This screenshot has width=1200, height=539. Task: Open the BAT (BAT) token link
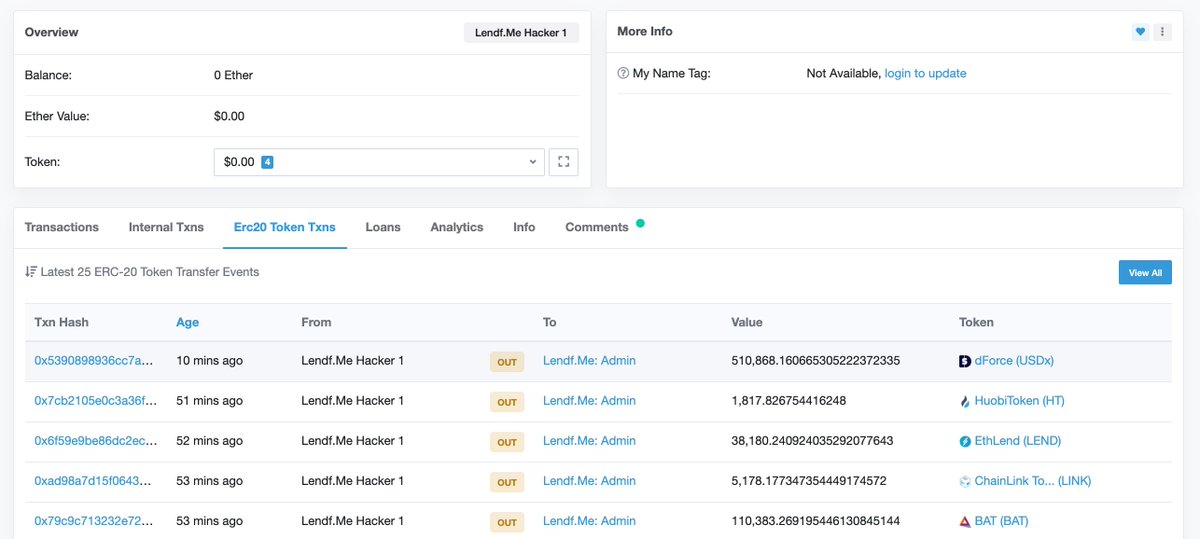(x=1001, y=520)
